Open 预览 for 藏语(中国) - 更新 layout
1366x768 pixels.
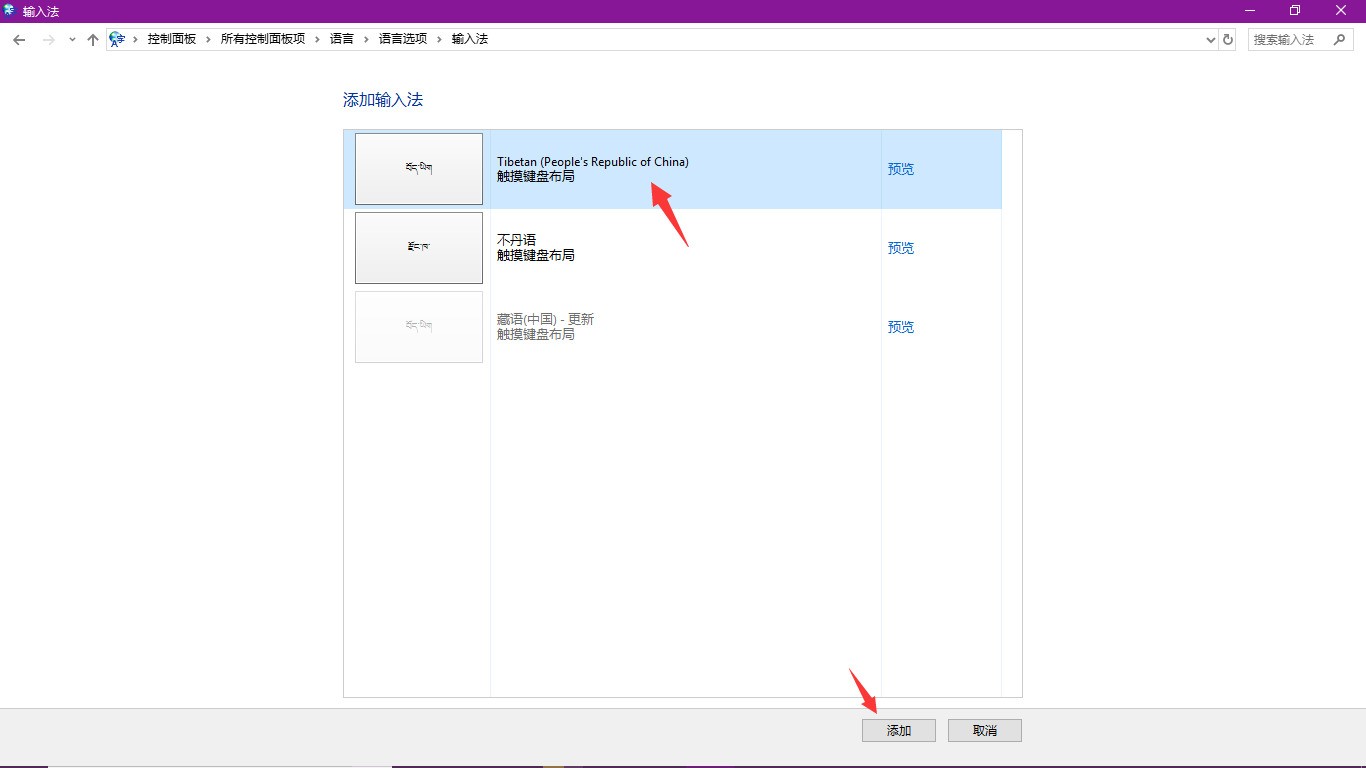point(899,326)
